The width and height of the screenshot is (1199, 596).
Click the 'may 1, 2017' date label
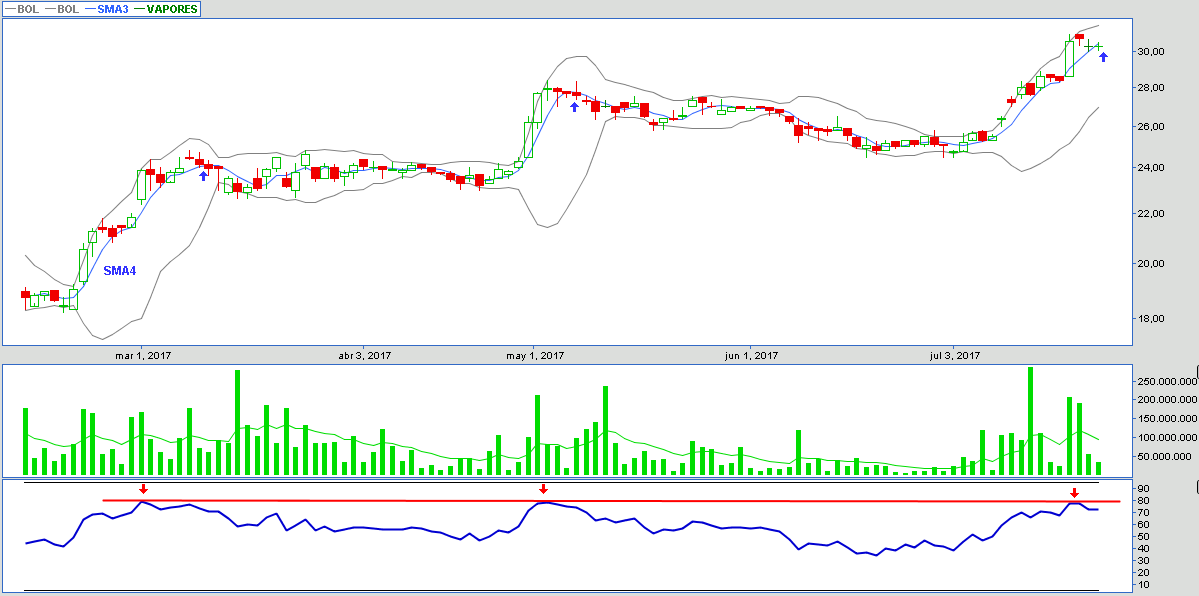tap(535, 356)
